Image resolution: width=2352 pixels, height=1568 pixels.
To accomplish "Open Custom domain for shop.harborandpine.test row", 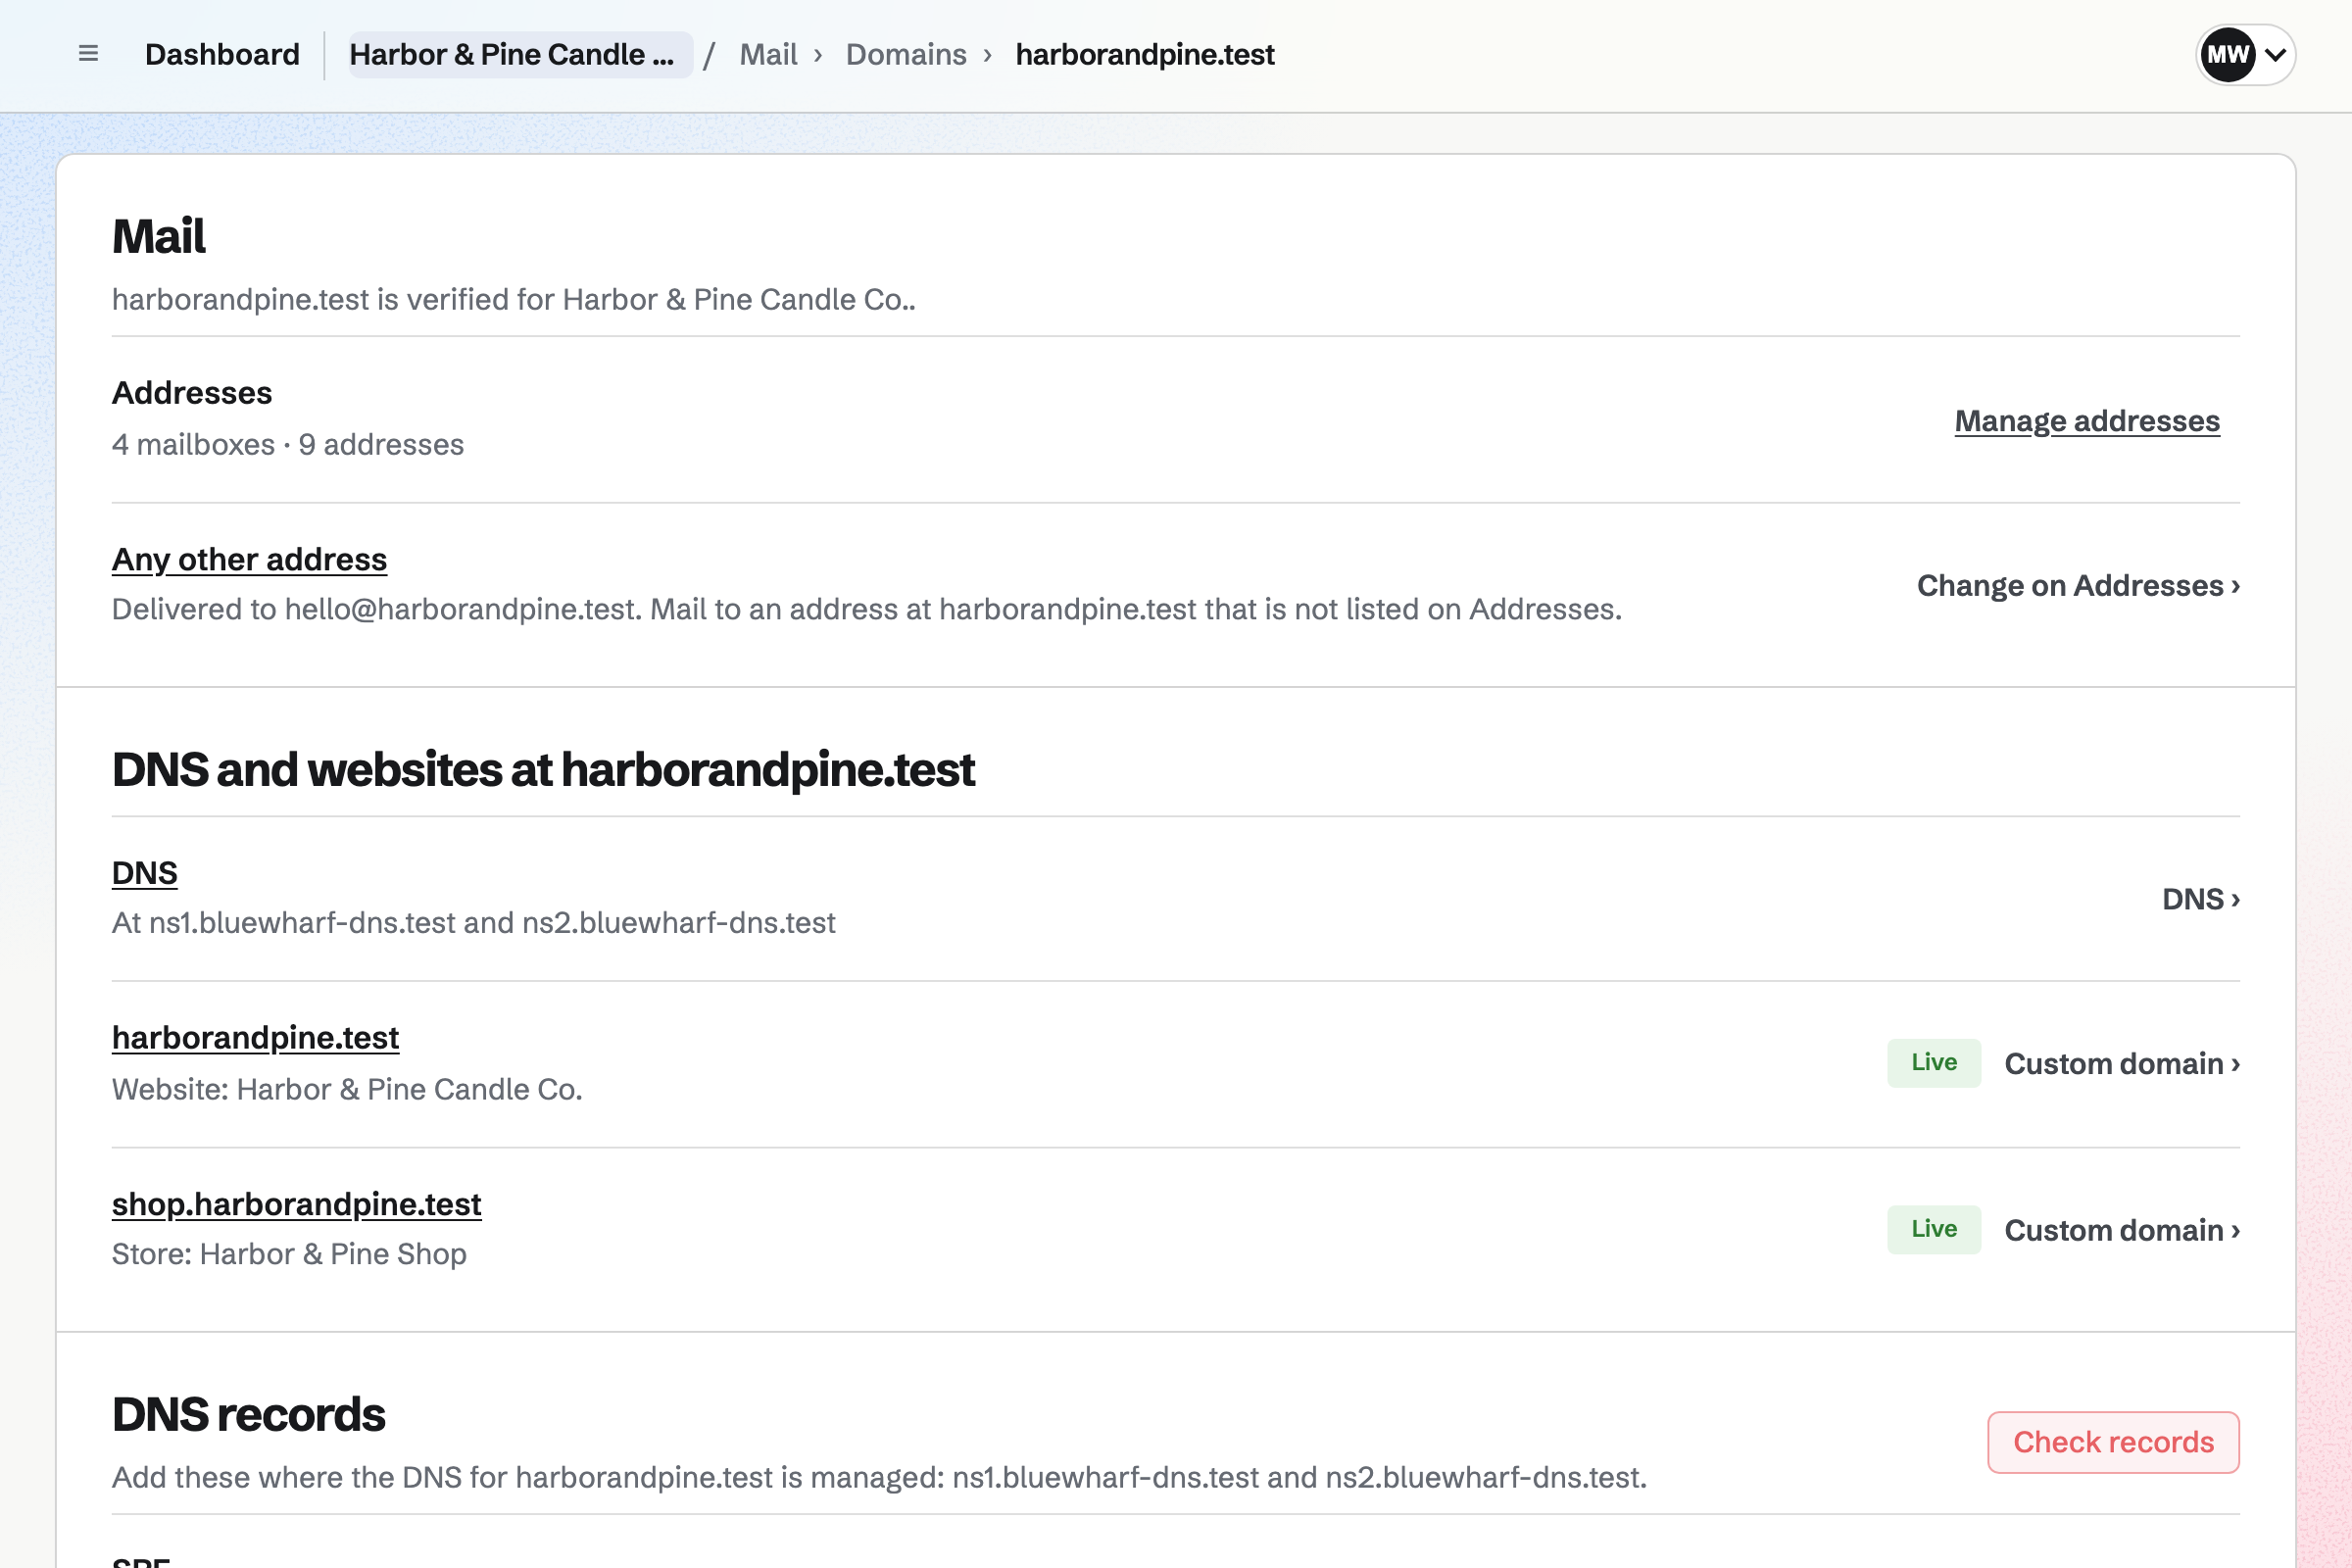I will pos(2122,1230).
